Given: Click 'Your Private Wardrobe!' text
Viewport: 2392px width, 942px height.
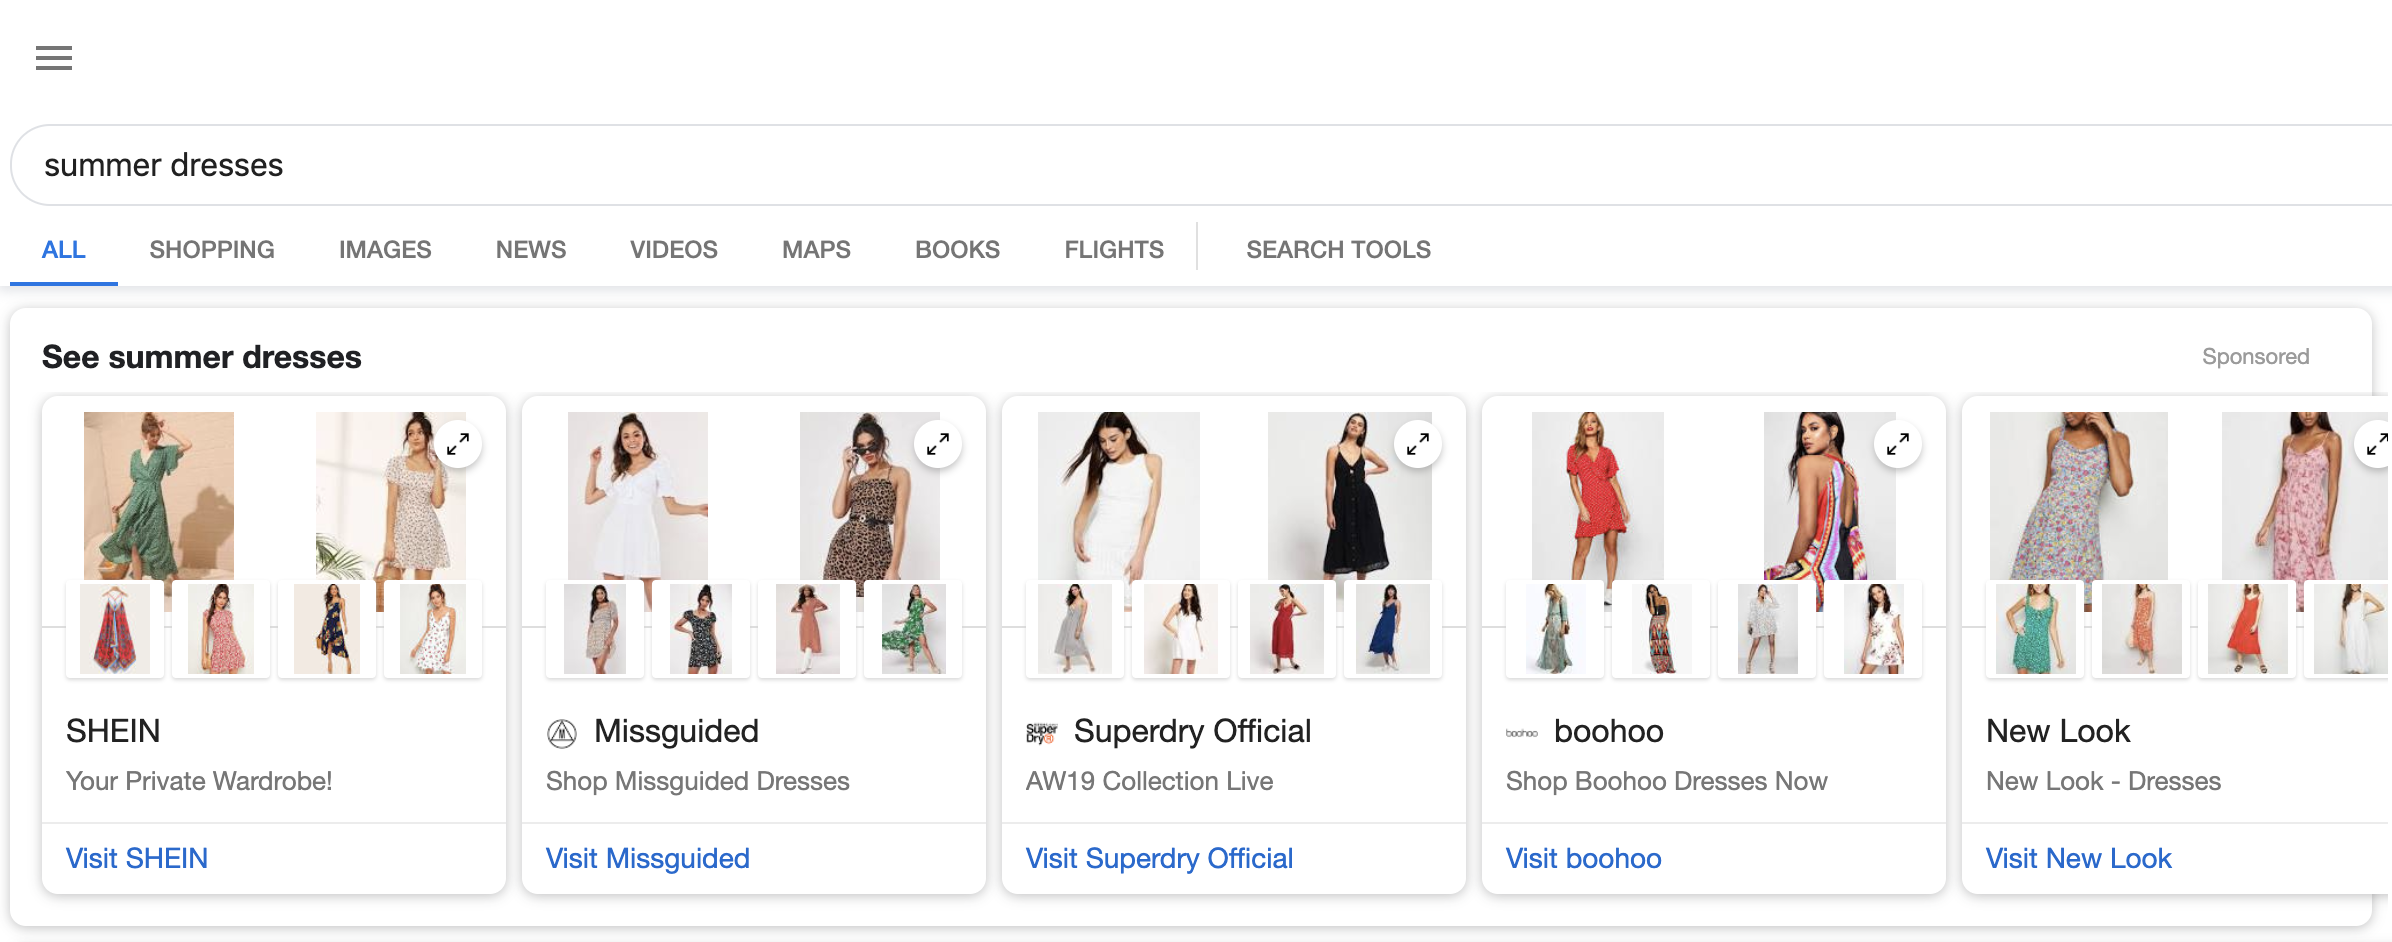Looking at the screenshot, I should 199,781.
